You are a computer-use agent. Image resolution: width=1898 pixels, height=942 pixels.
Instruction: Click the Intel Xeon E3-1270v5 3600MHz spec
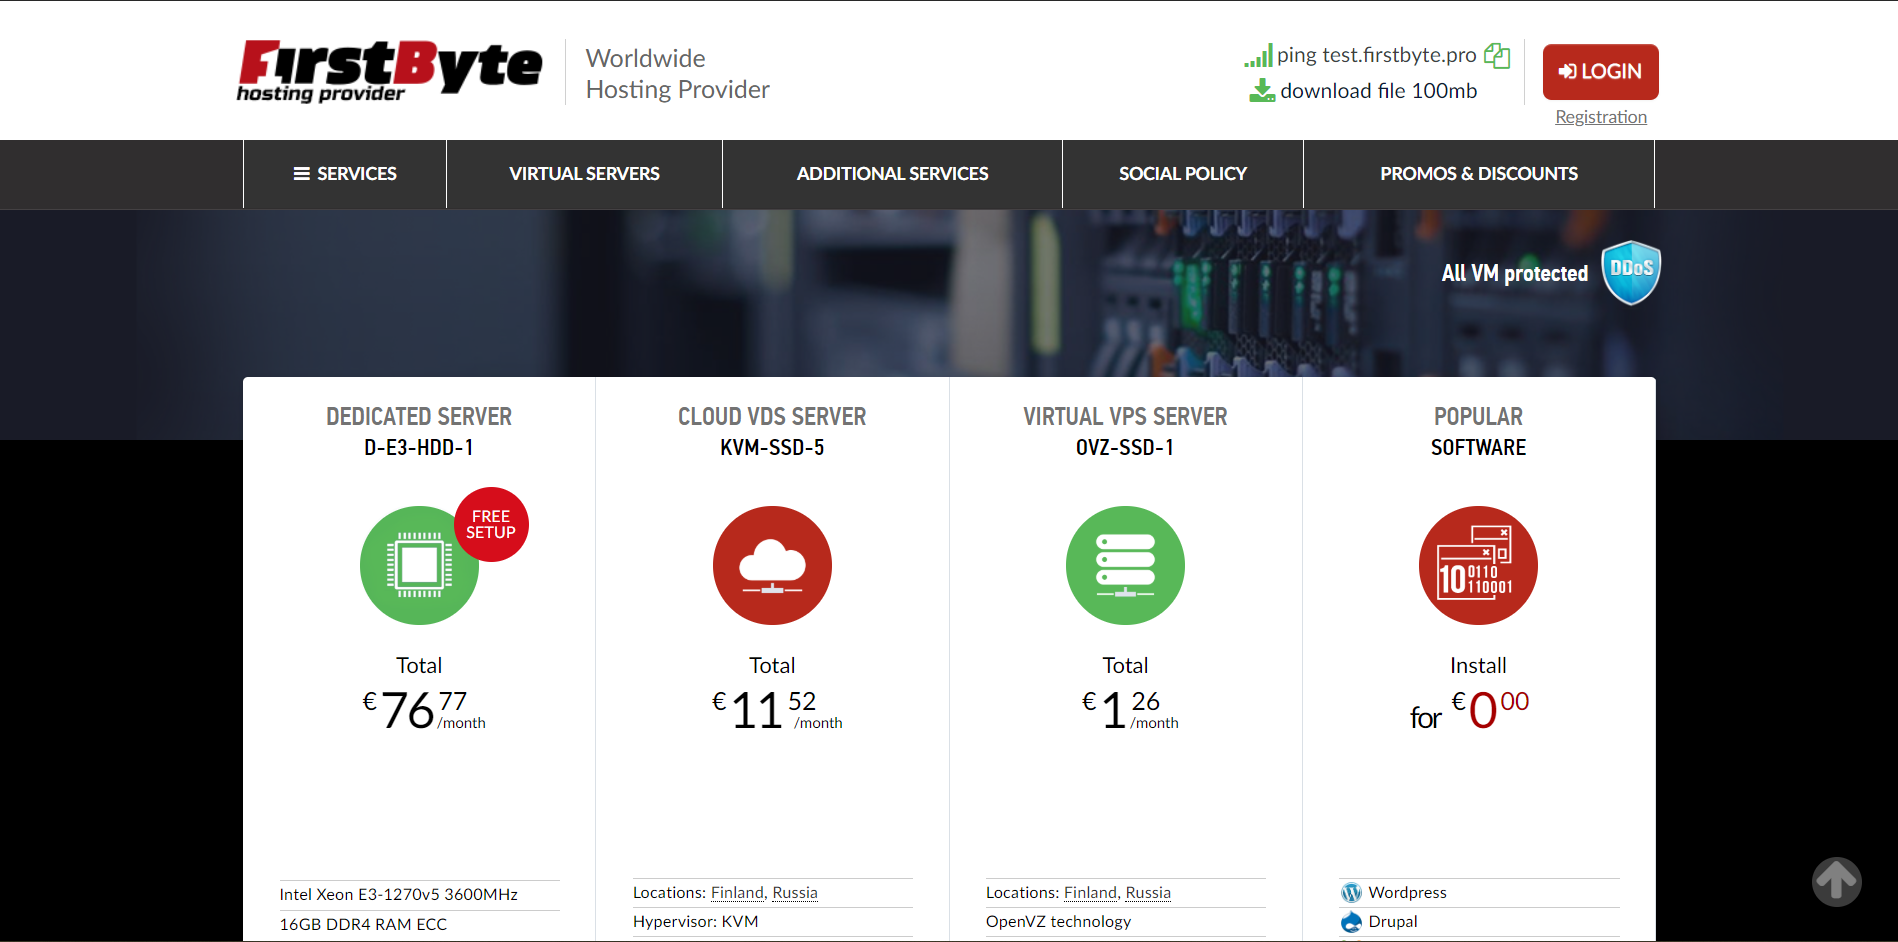pyautogui.click(x=399, y=894)
